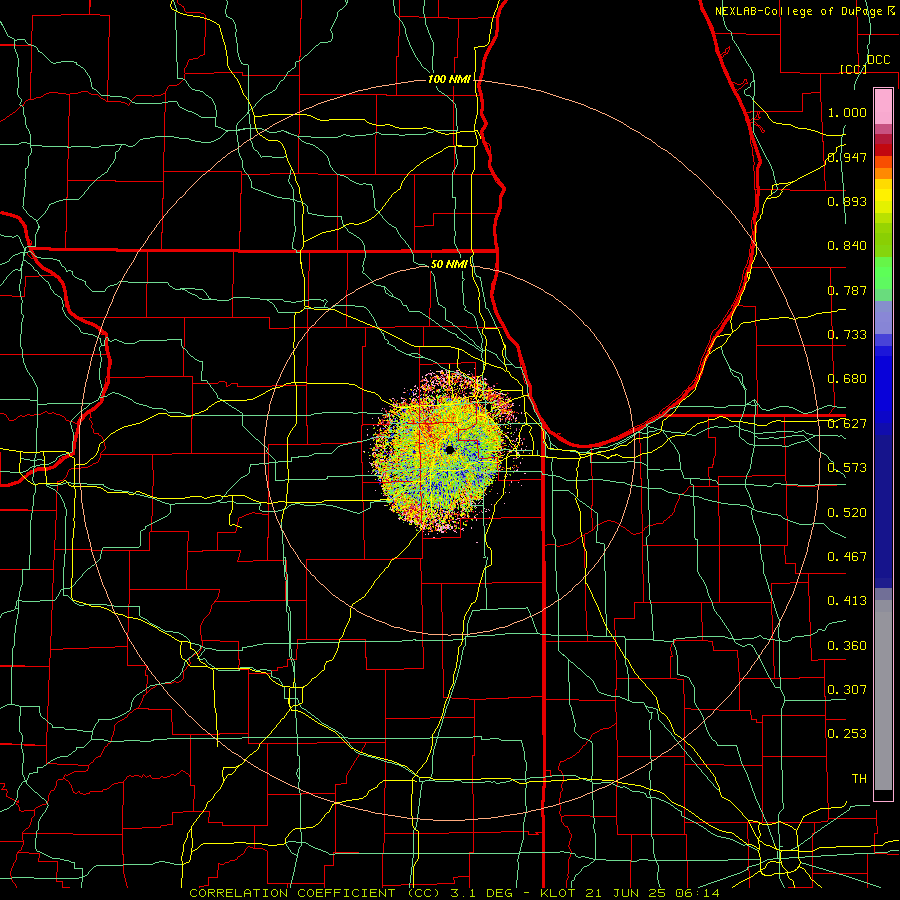This screenshot has width=900, height=900.
Task: Click the 0.733 scale value
Action: point(847,335)
